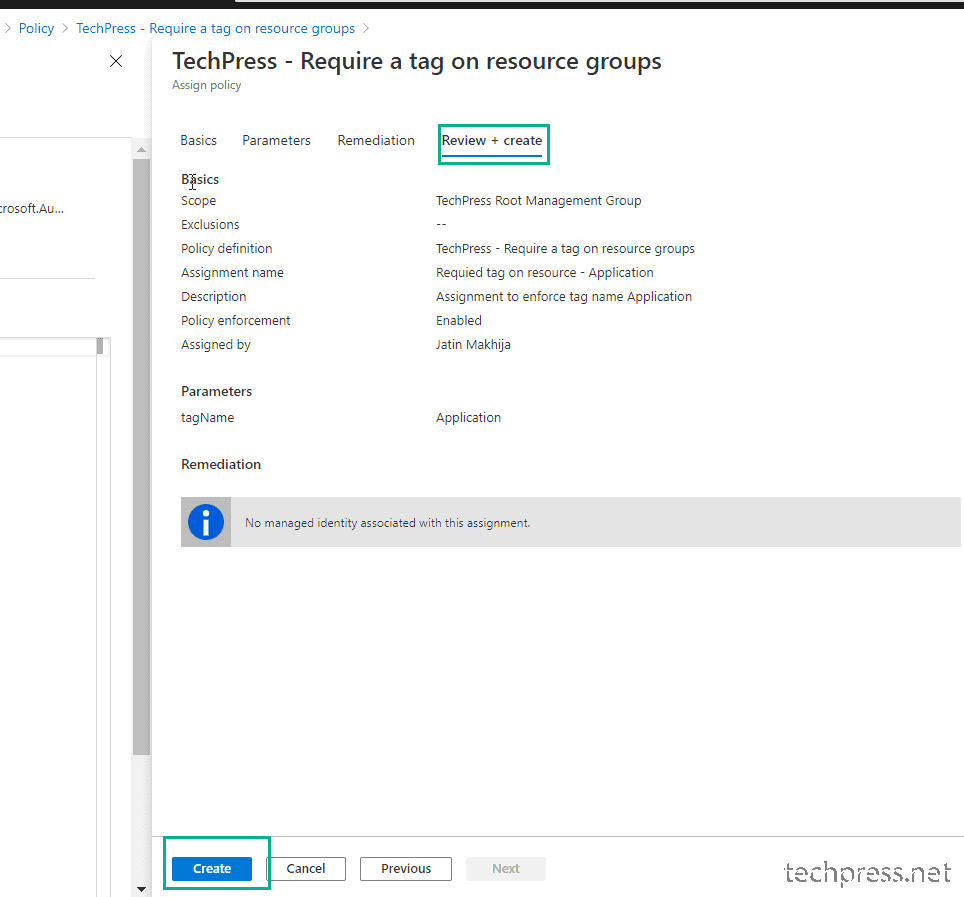Click scrollbar up arrow in left pane

click(x=141, y=149)
